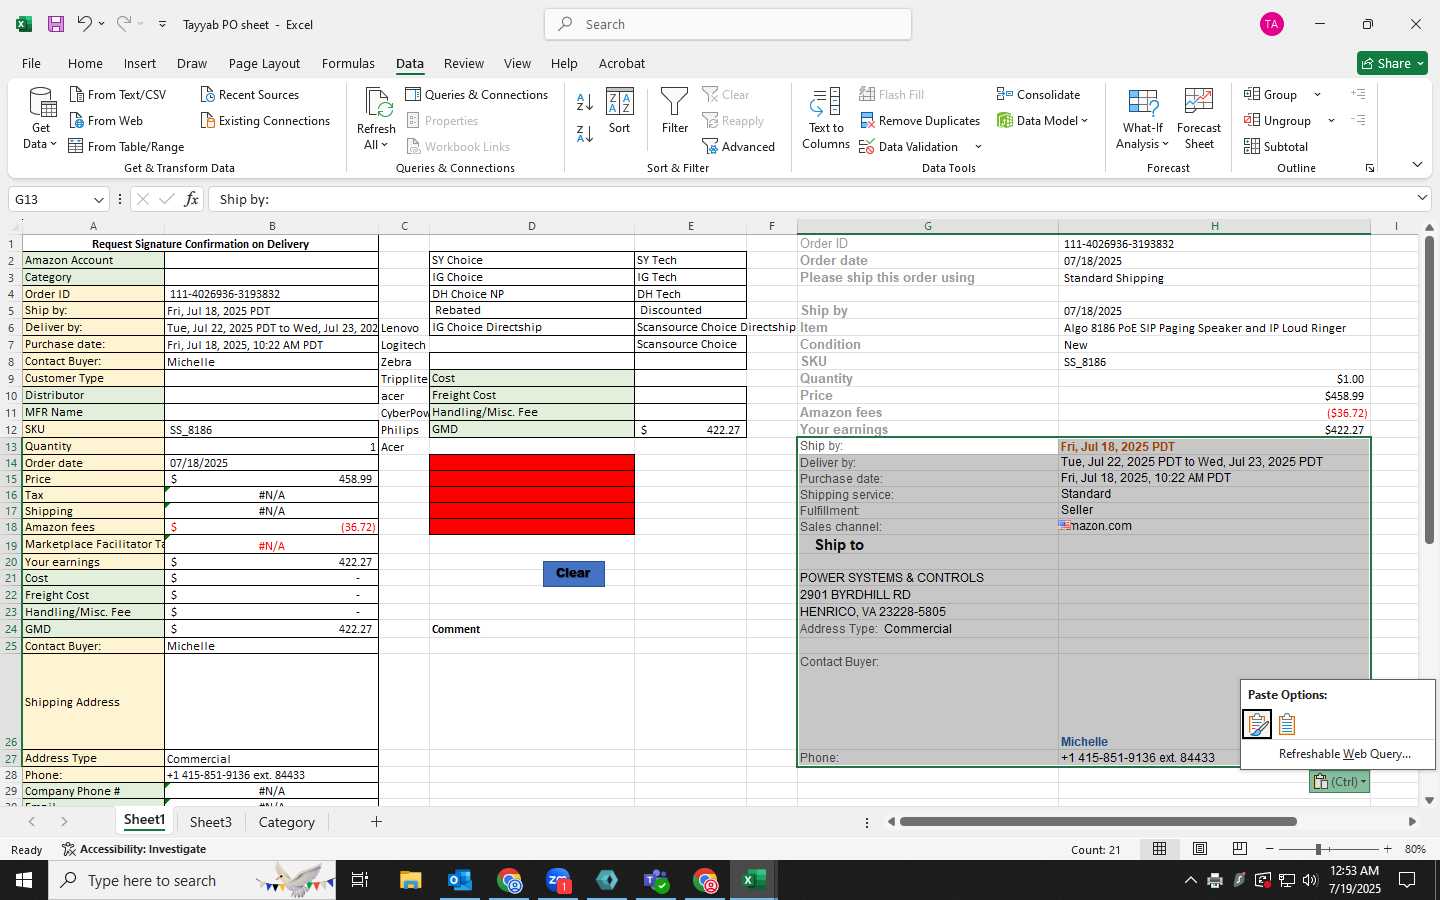Click the Search box in title bar
The width and height of the screenshot is (1440, 900).
tap(728, 24)
